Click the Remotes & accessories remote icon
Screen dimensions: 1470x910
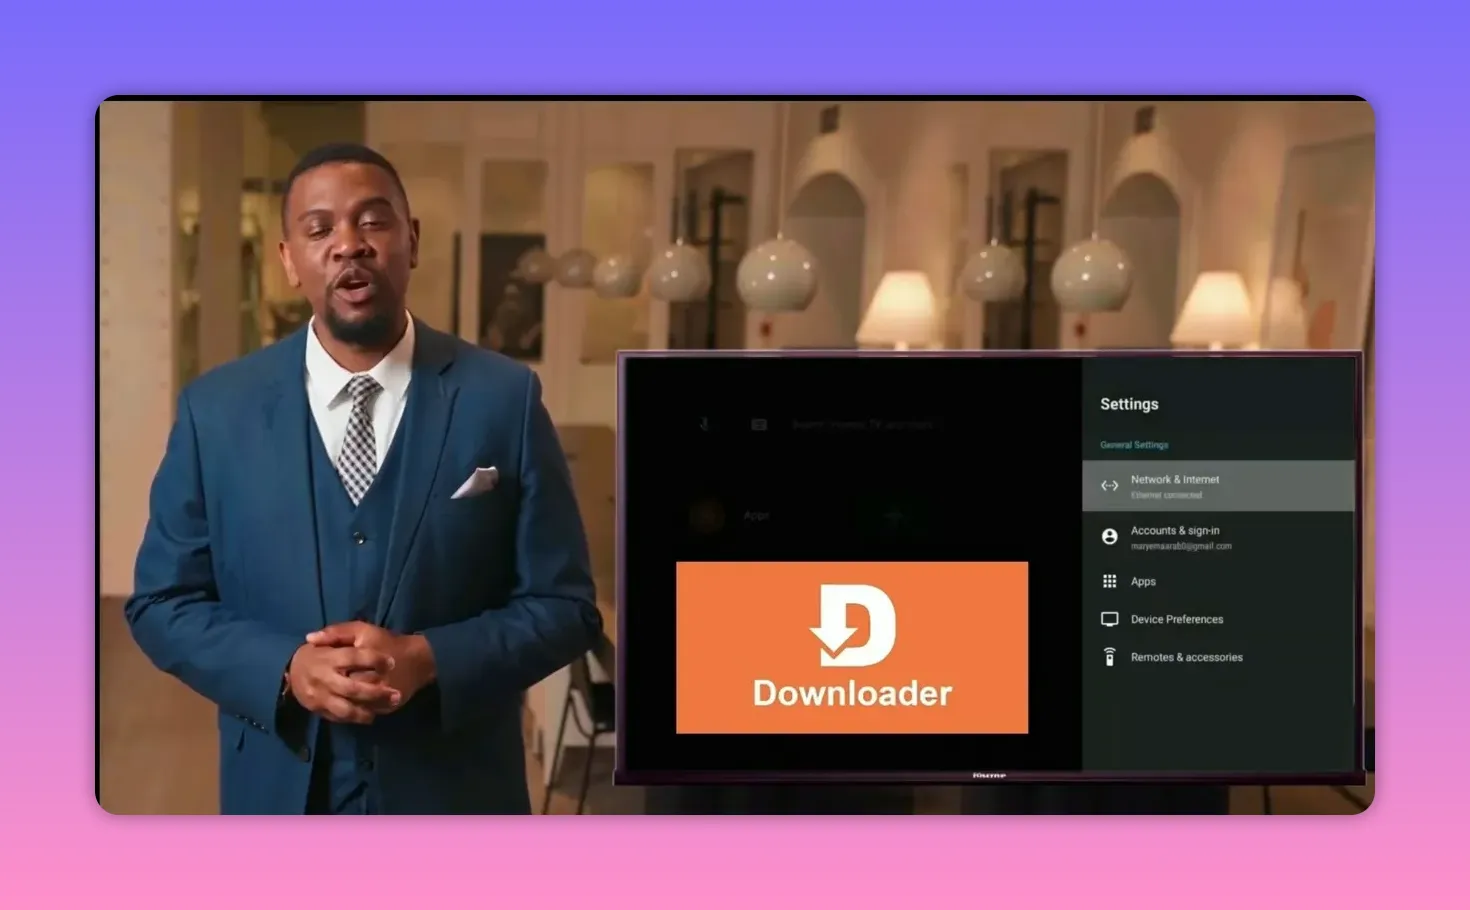point(1109,657)
